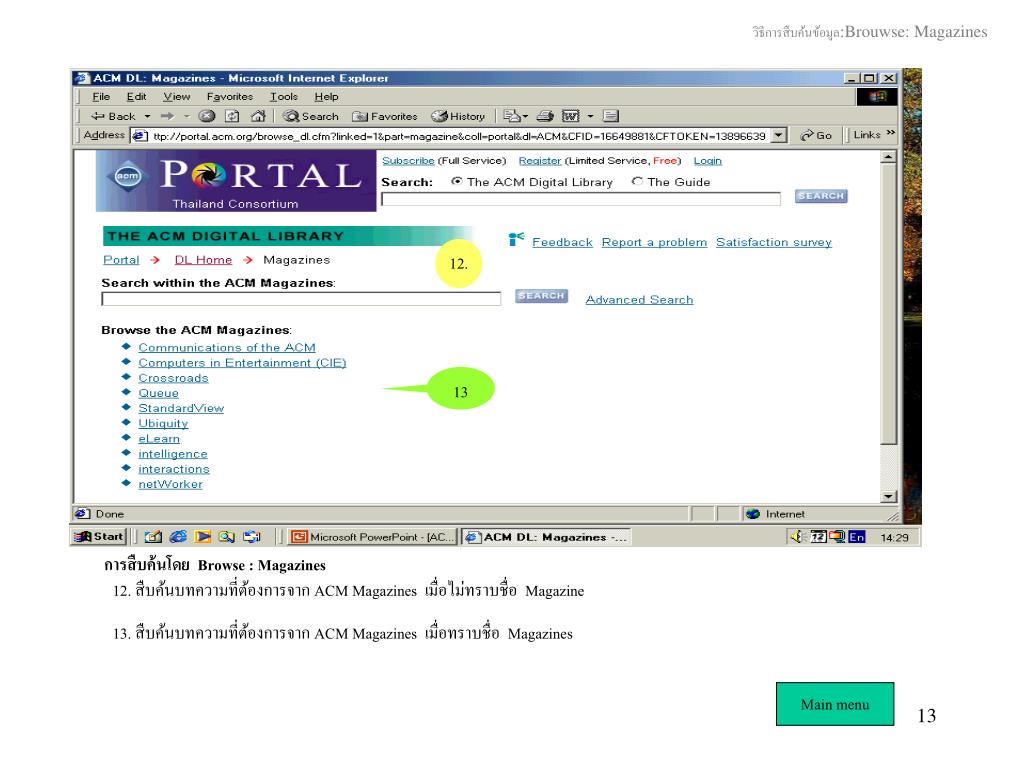This screenshot has height=768, width=1024.
Task: Expand the Back button history dropdown
Action: [x=148, y=116]
